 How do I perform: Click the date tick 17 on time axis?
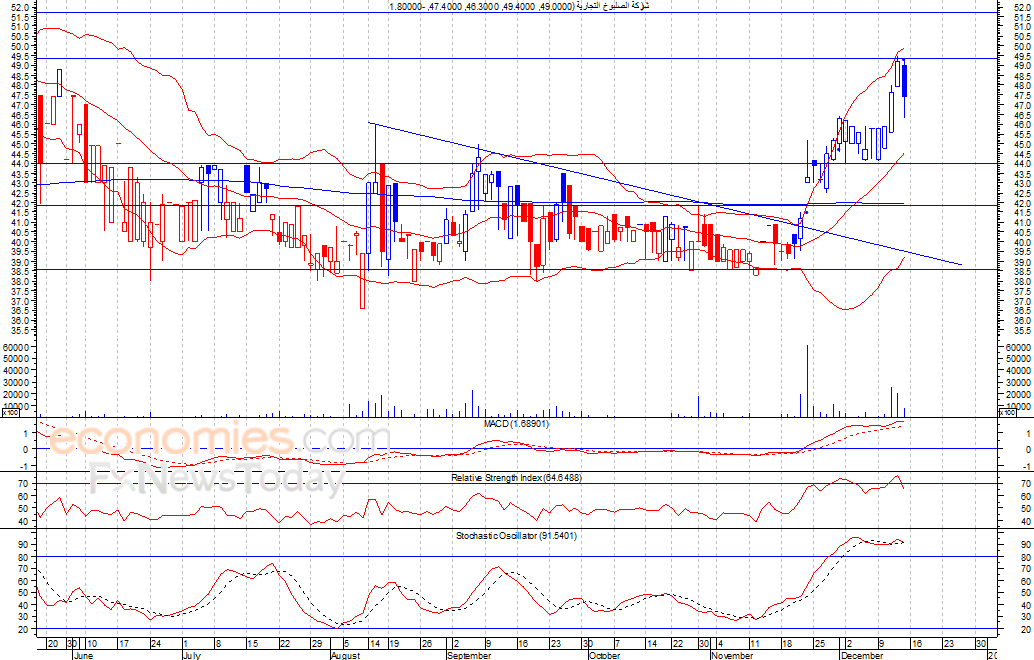[123, 644]
